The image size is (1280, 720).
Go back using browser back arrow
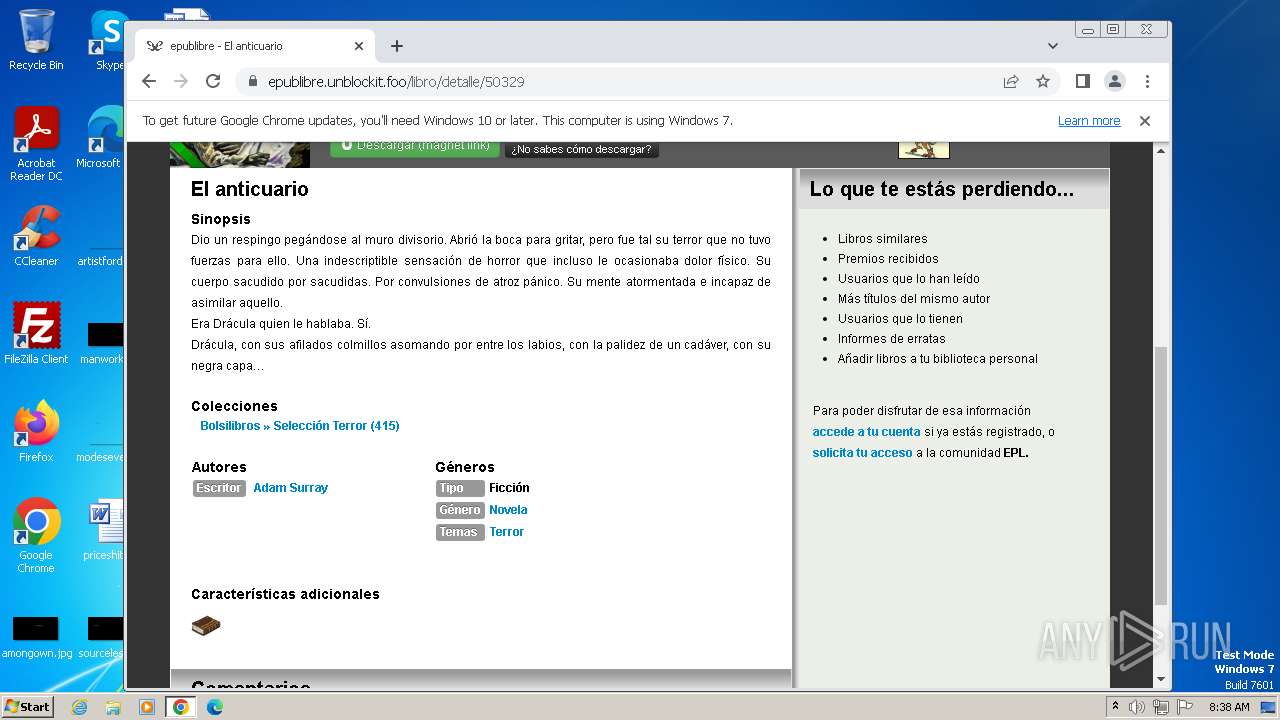[x=149, y=81]
